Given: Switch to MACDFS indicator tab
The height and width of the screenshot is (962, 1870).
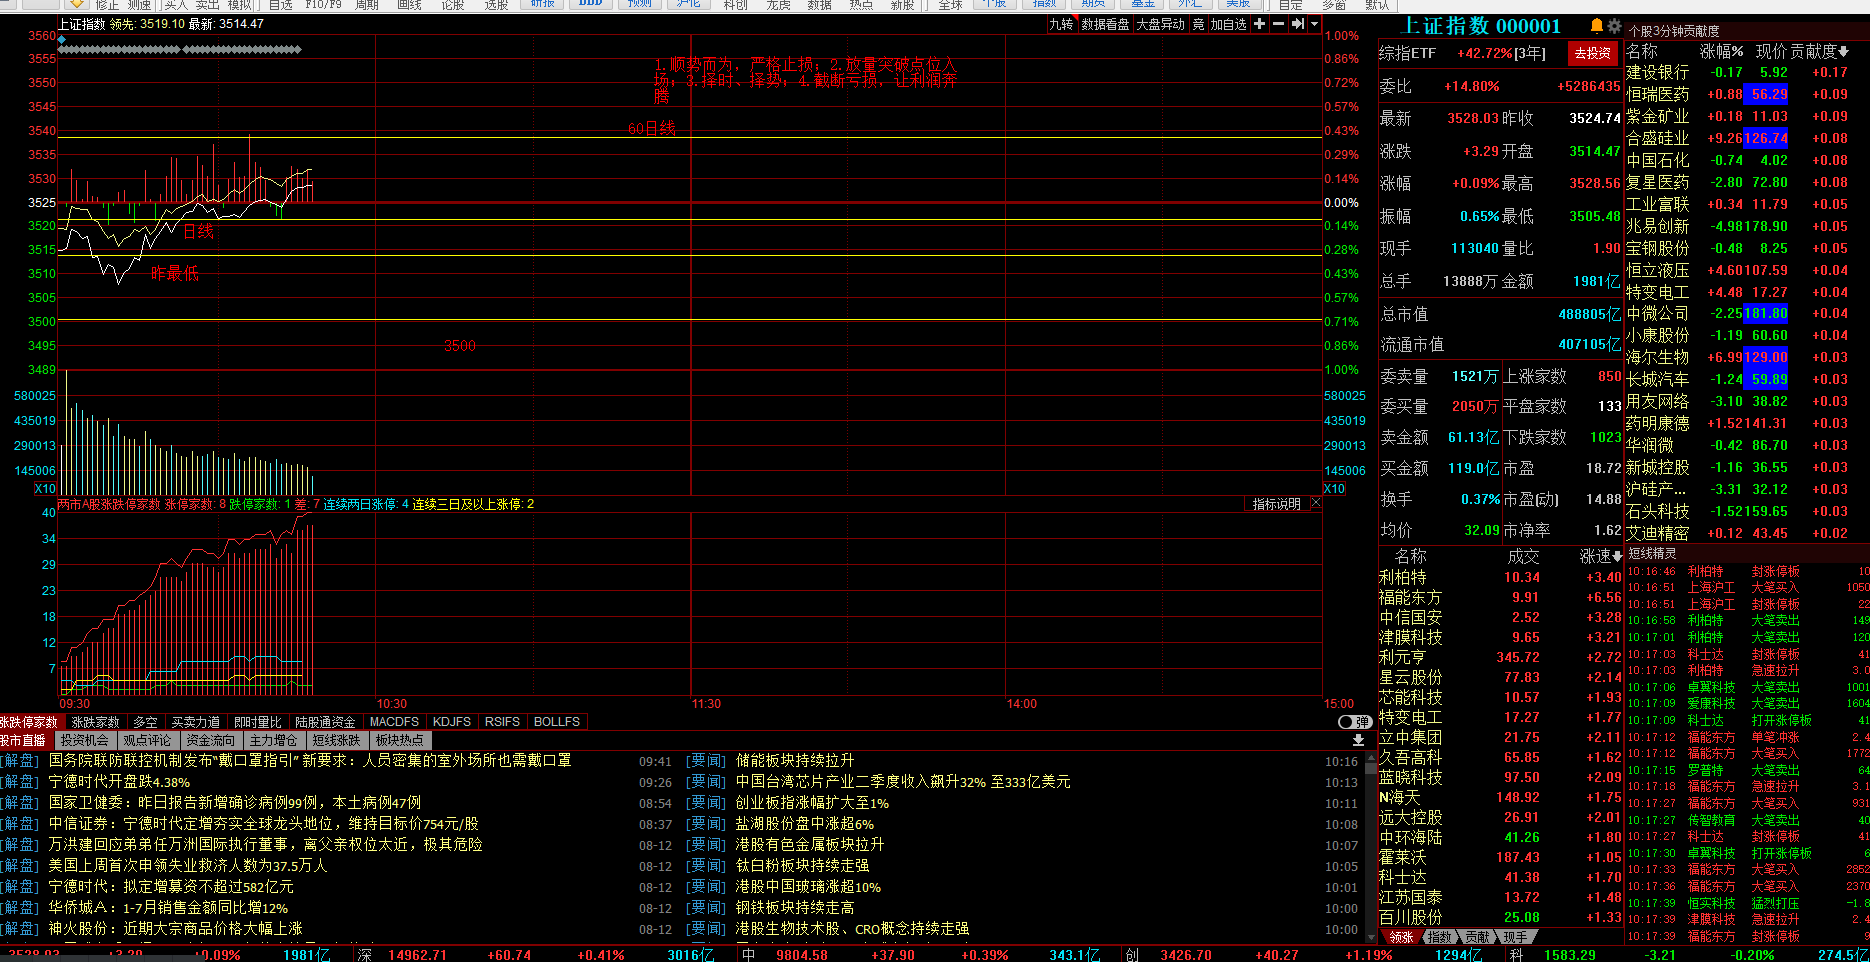Looking at the screenshot, I should coord(394,722).
